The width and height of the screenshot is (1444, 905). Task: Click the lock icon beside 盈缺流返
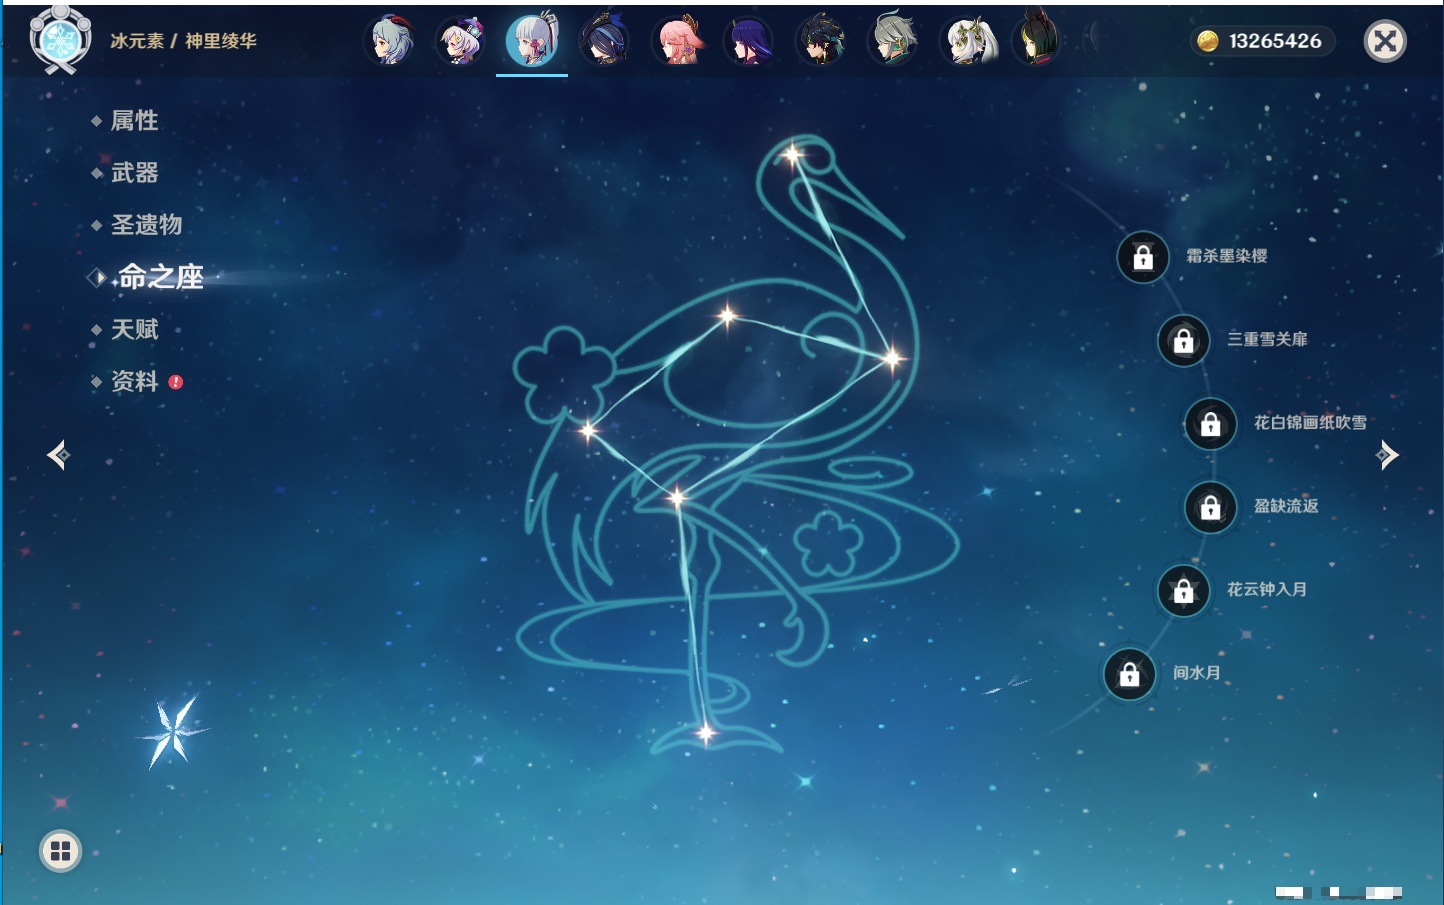1210,508
